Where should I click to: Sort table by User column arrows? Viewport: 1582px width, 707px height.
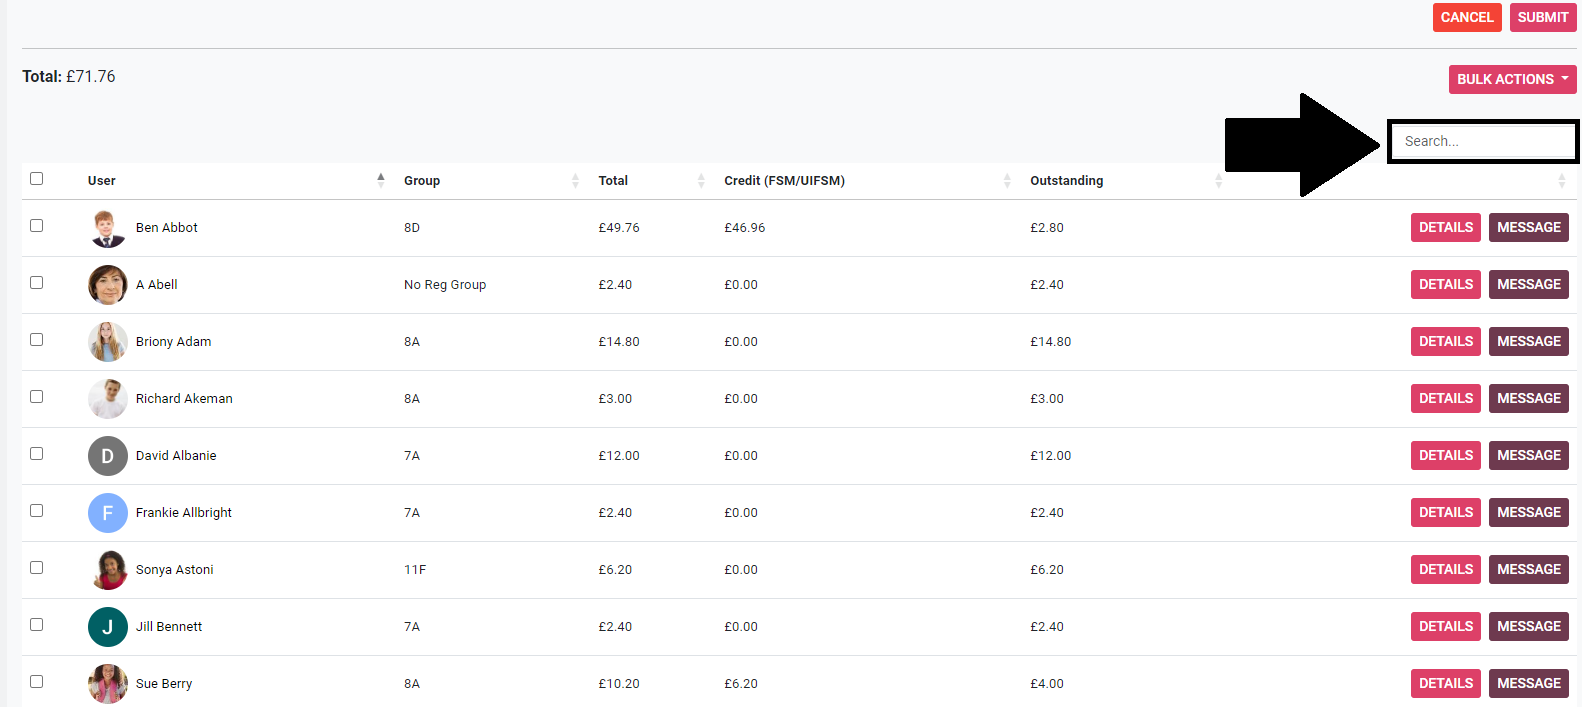point(380,180)
